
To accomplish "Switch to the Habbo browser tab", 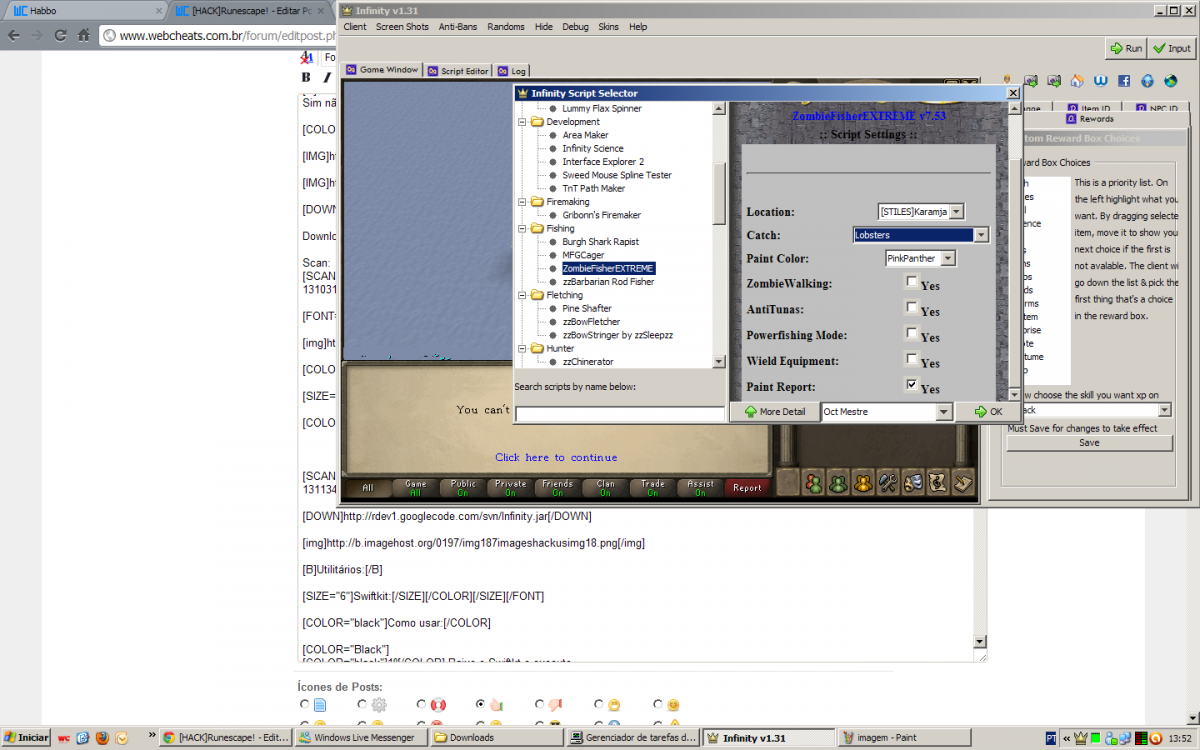I will point(82,10).
